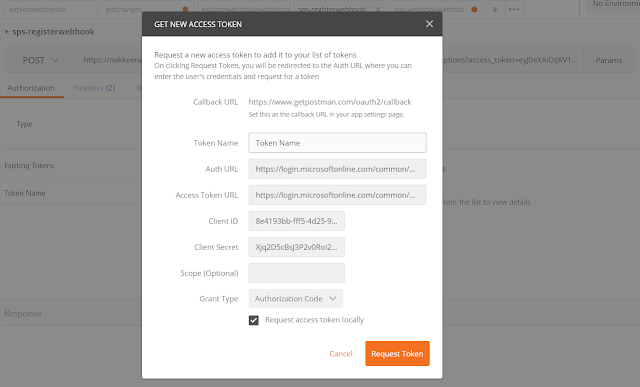Click the Client Secret field
The height and width of the screenshot is (387, 640).
(296, 247)
